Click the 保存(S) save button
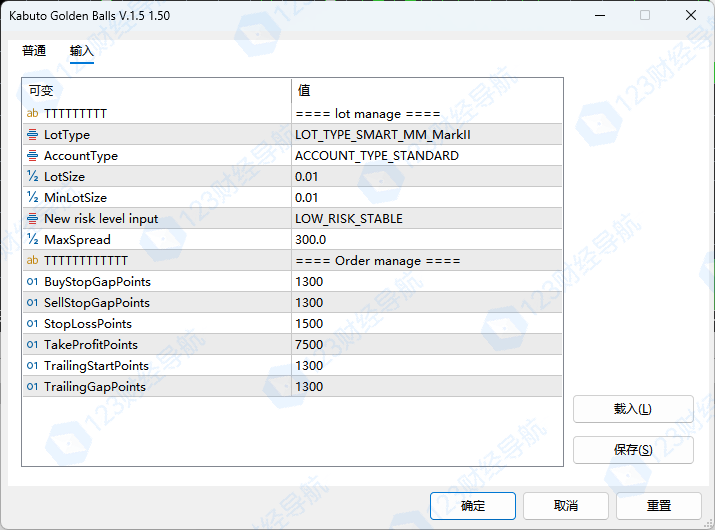Viewport: 715px width, 530px height. point(633,450)
